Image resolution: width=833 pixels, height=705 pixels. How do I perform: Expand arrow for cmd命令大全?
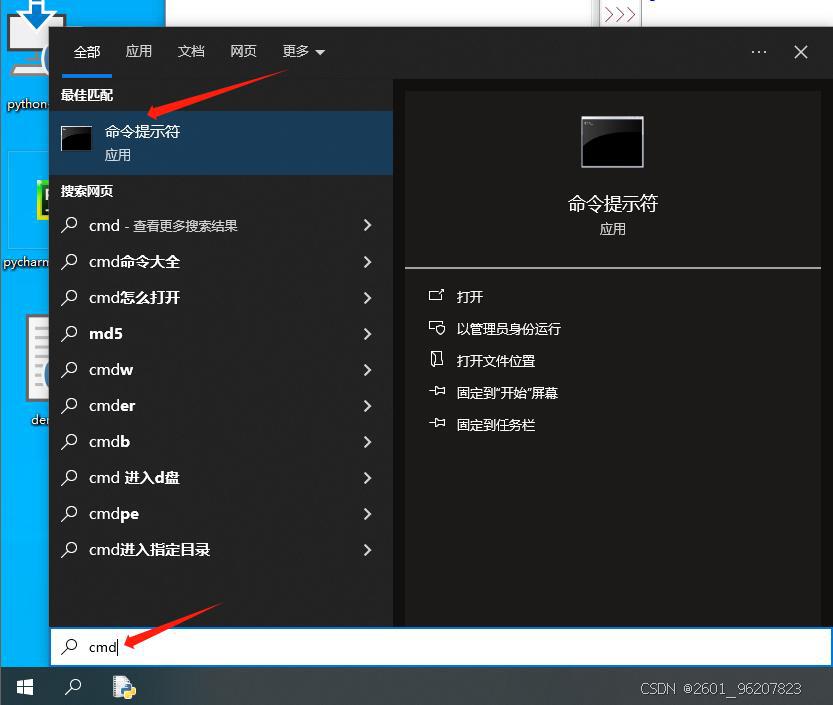click(367, 262)
